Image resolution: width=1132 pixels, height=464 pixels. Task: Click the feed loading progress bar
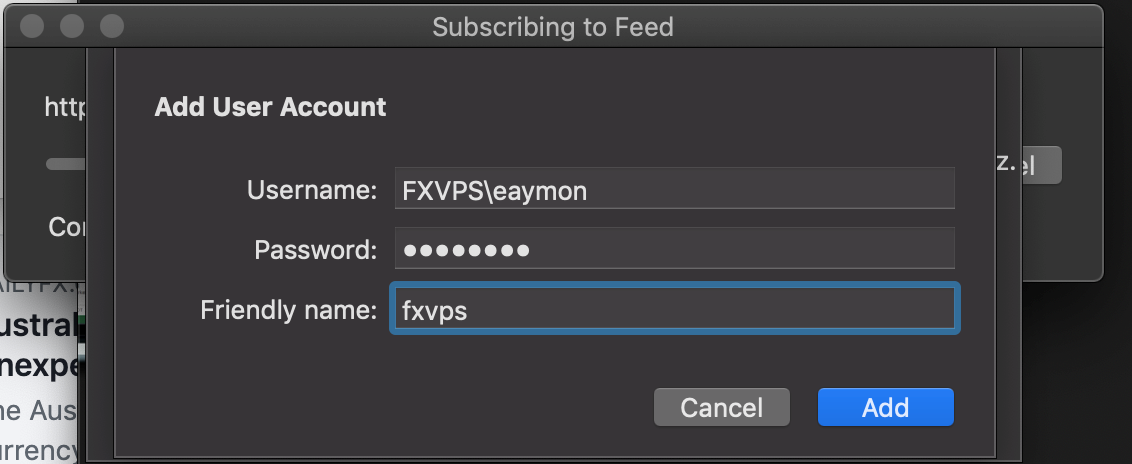66,164
